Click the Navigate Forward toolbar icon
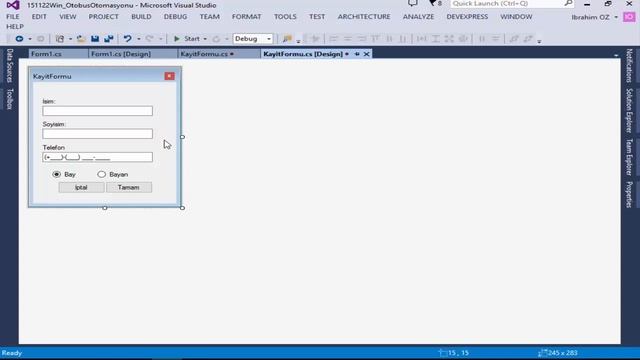 (40, 39)
